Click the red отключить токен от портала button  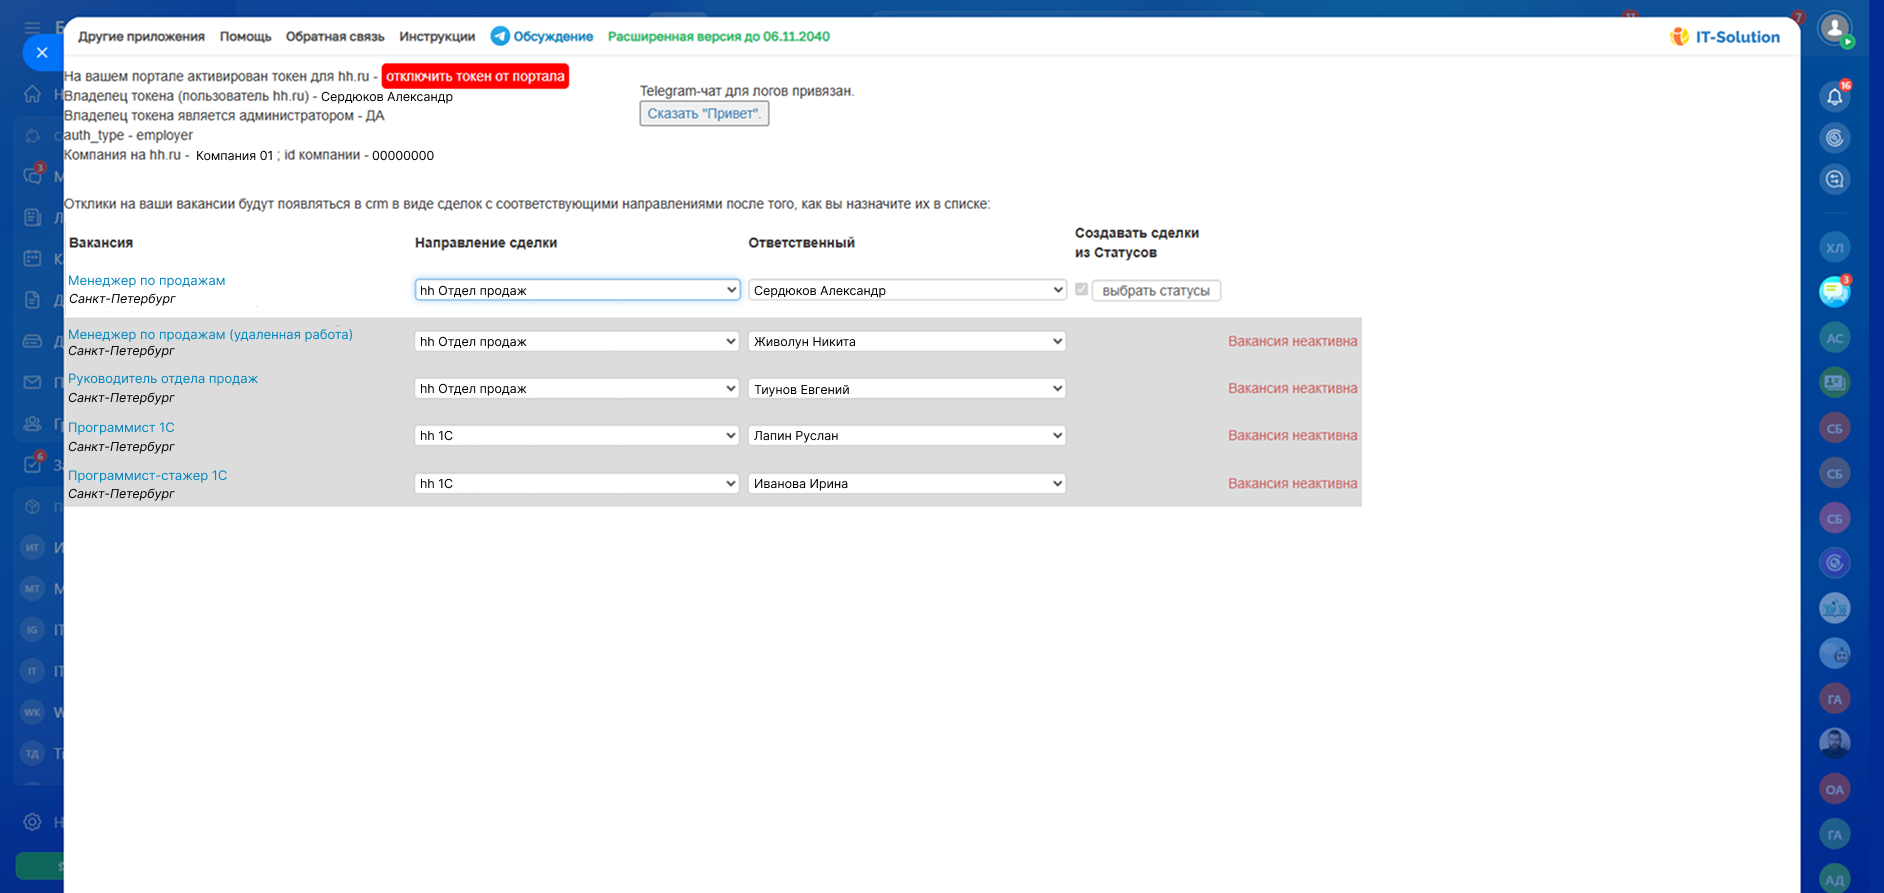pos(475,76)
